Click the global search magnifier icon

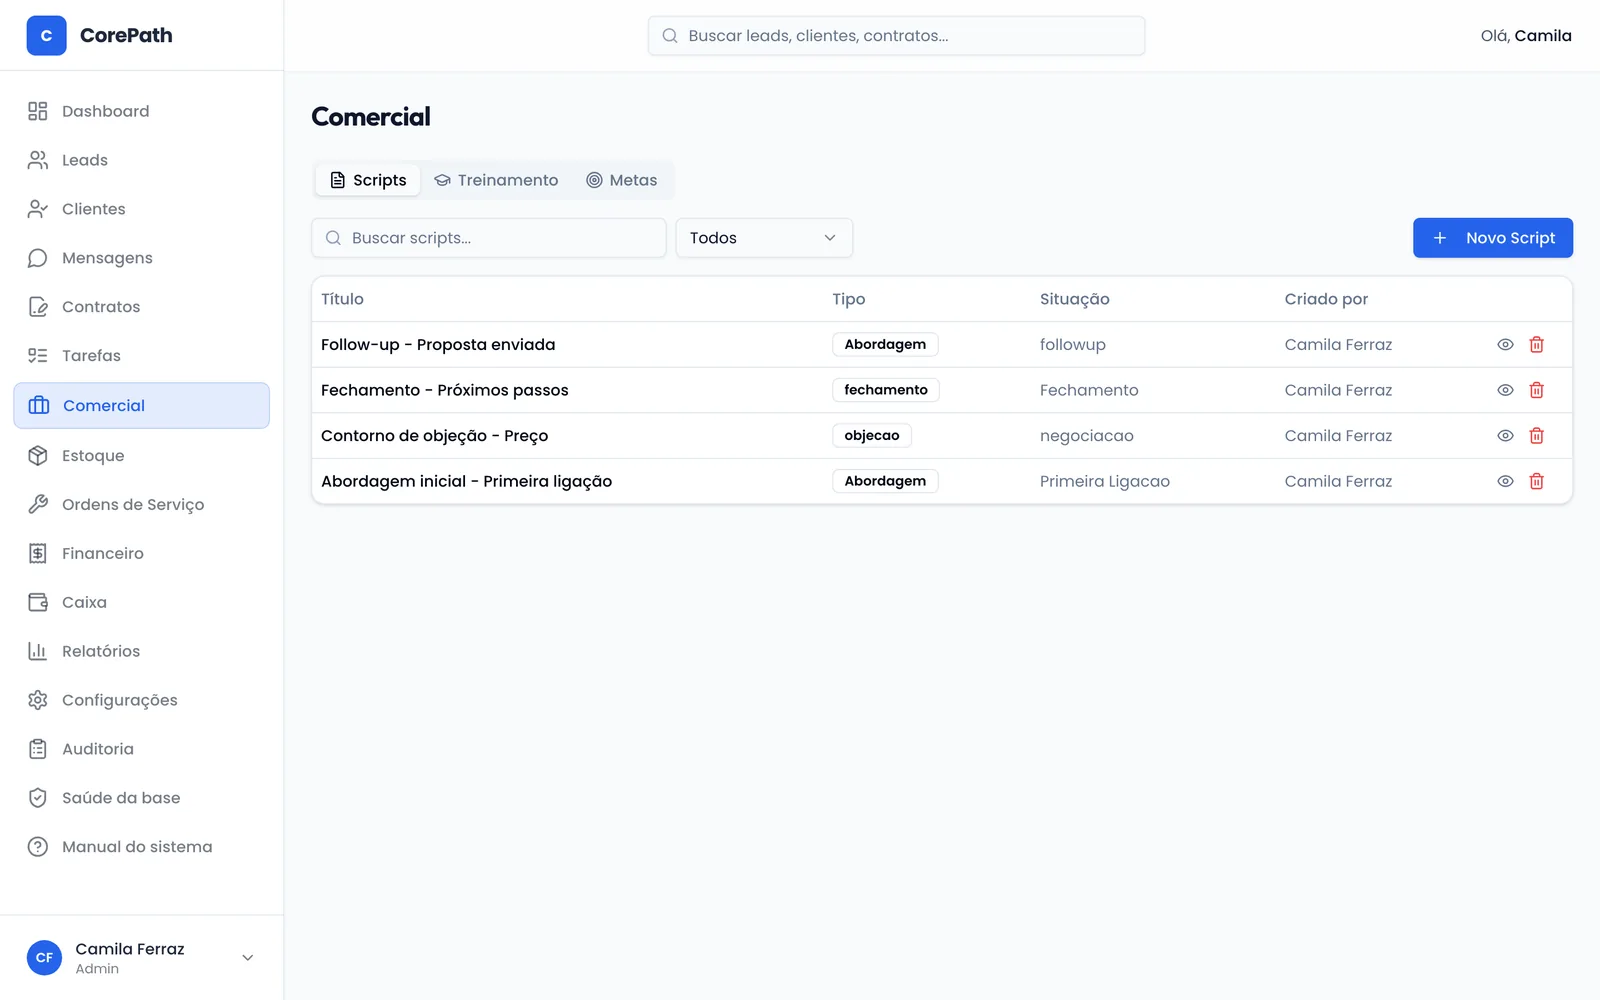670,36
